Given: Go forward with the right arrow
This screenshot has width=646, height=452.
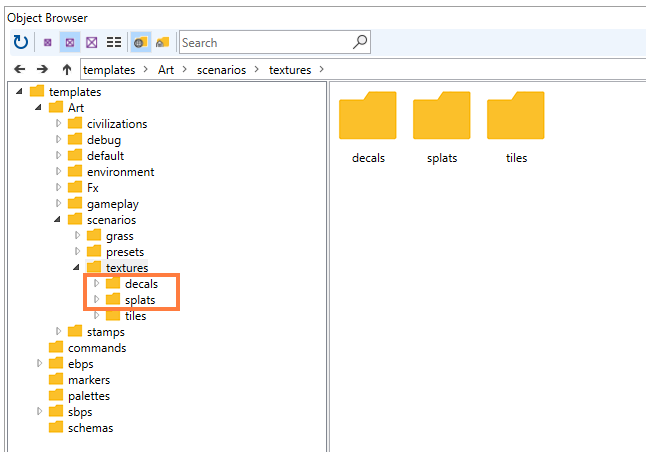Looking at the screenshot, I should click(x=42, y=69).
